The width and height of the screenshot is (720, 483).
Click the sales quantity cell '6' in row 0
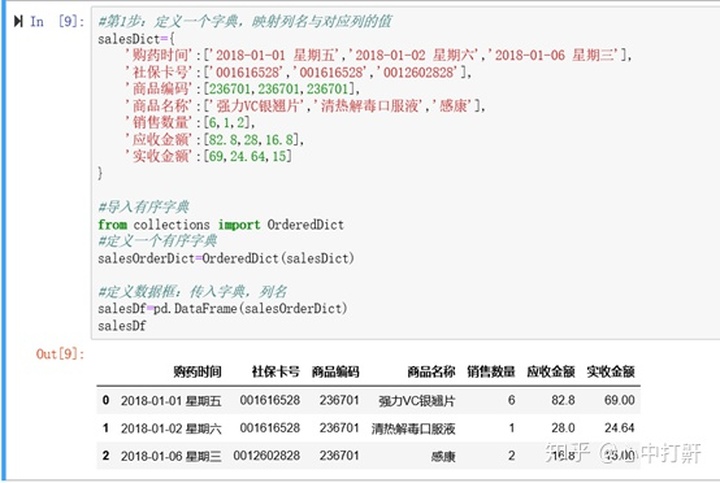(x=511, y=400)
